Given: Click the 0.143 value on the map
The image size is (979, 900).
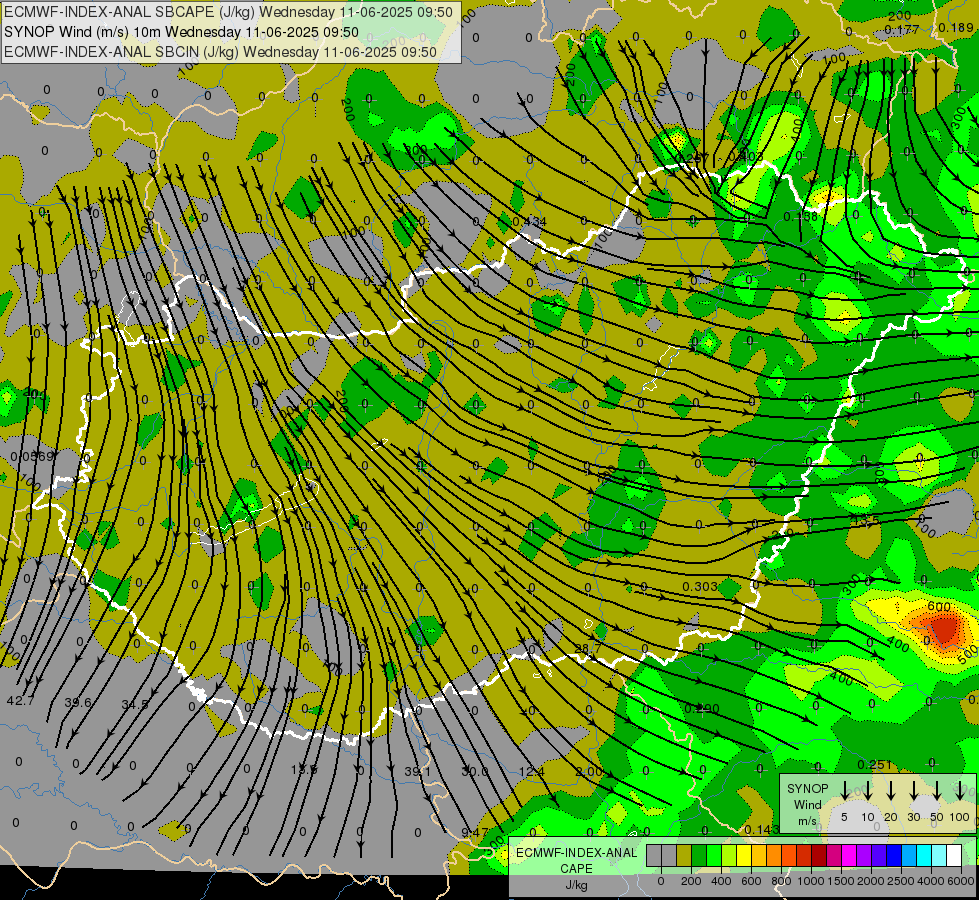Looking at the screenshot, I should pos(762,829).
